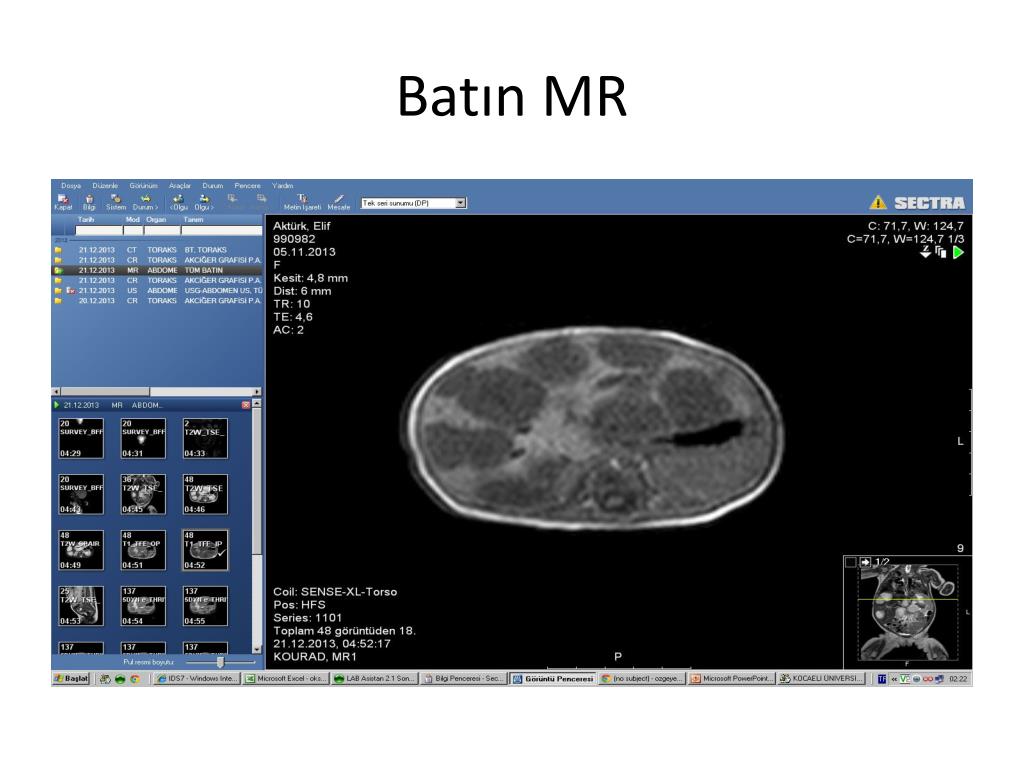The image size is (1024, 768).
Task: Switch to Bilgi Penceresi taskbar item
Action: pyautogui.click(x=463, y=679)
